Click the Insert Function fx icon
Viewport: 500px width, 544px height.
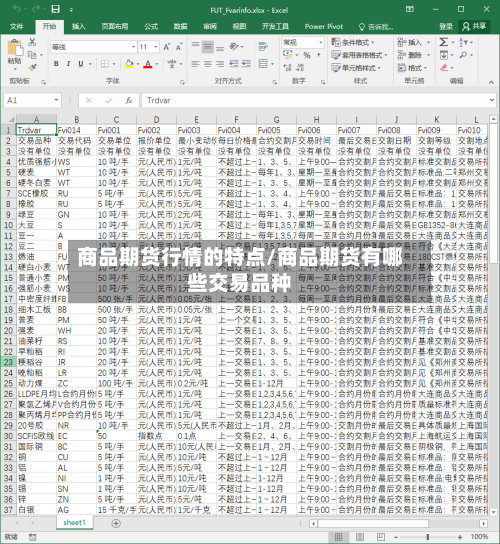[129, 101]
